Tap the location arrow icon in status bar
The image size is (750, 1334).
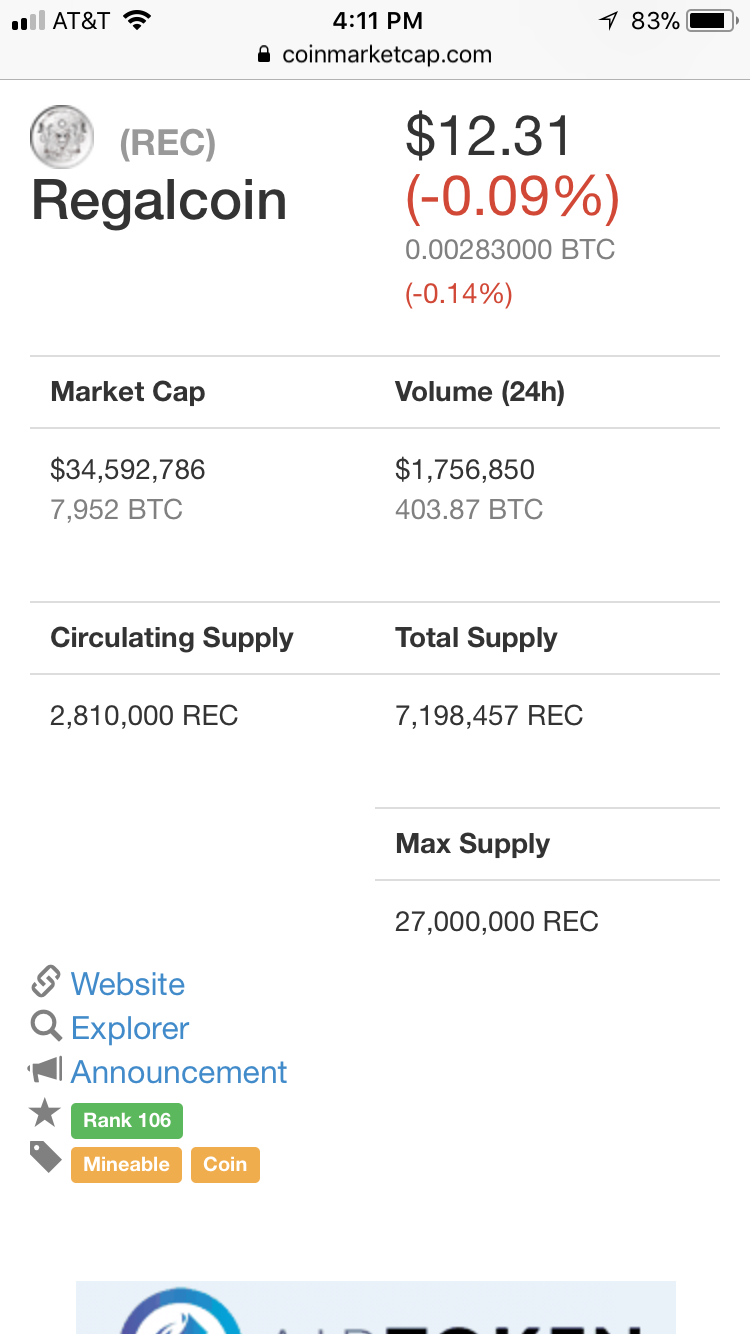[x=608, y=20]
